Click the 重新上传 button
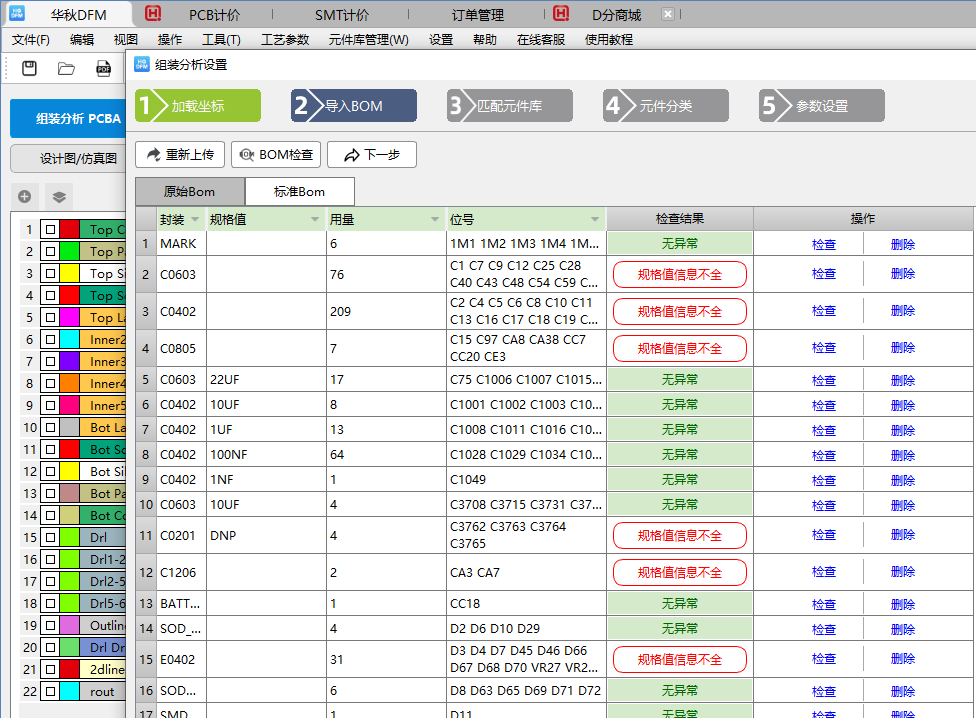The image size is (976, 718). (180, 154)
